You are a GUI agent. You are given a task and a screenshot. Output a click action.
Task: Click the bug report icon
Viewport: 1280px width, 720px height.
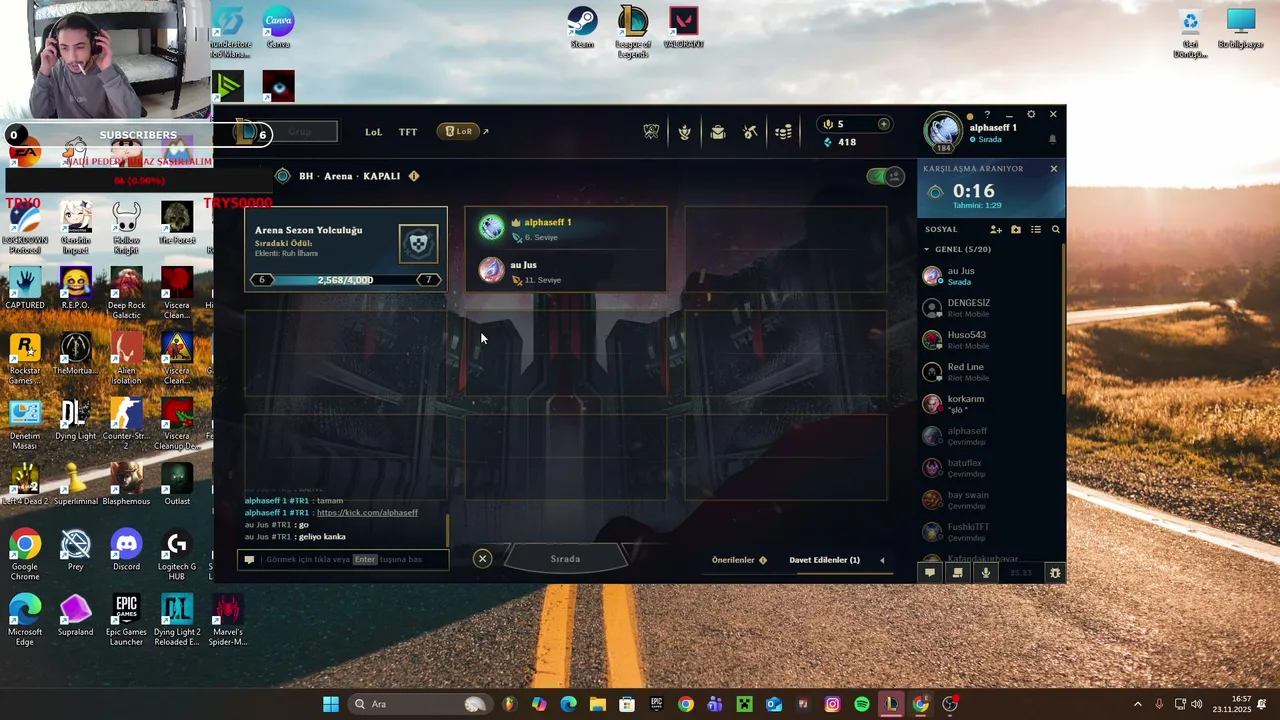(1054, 573)
